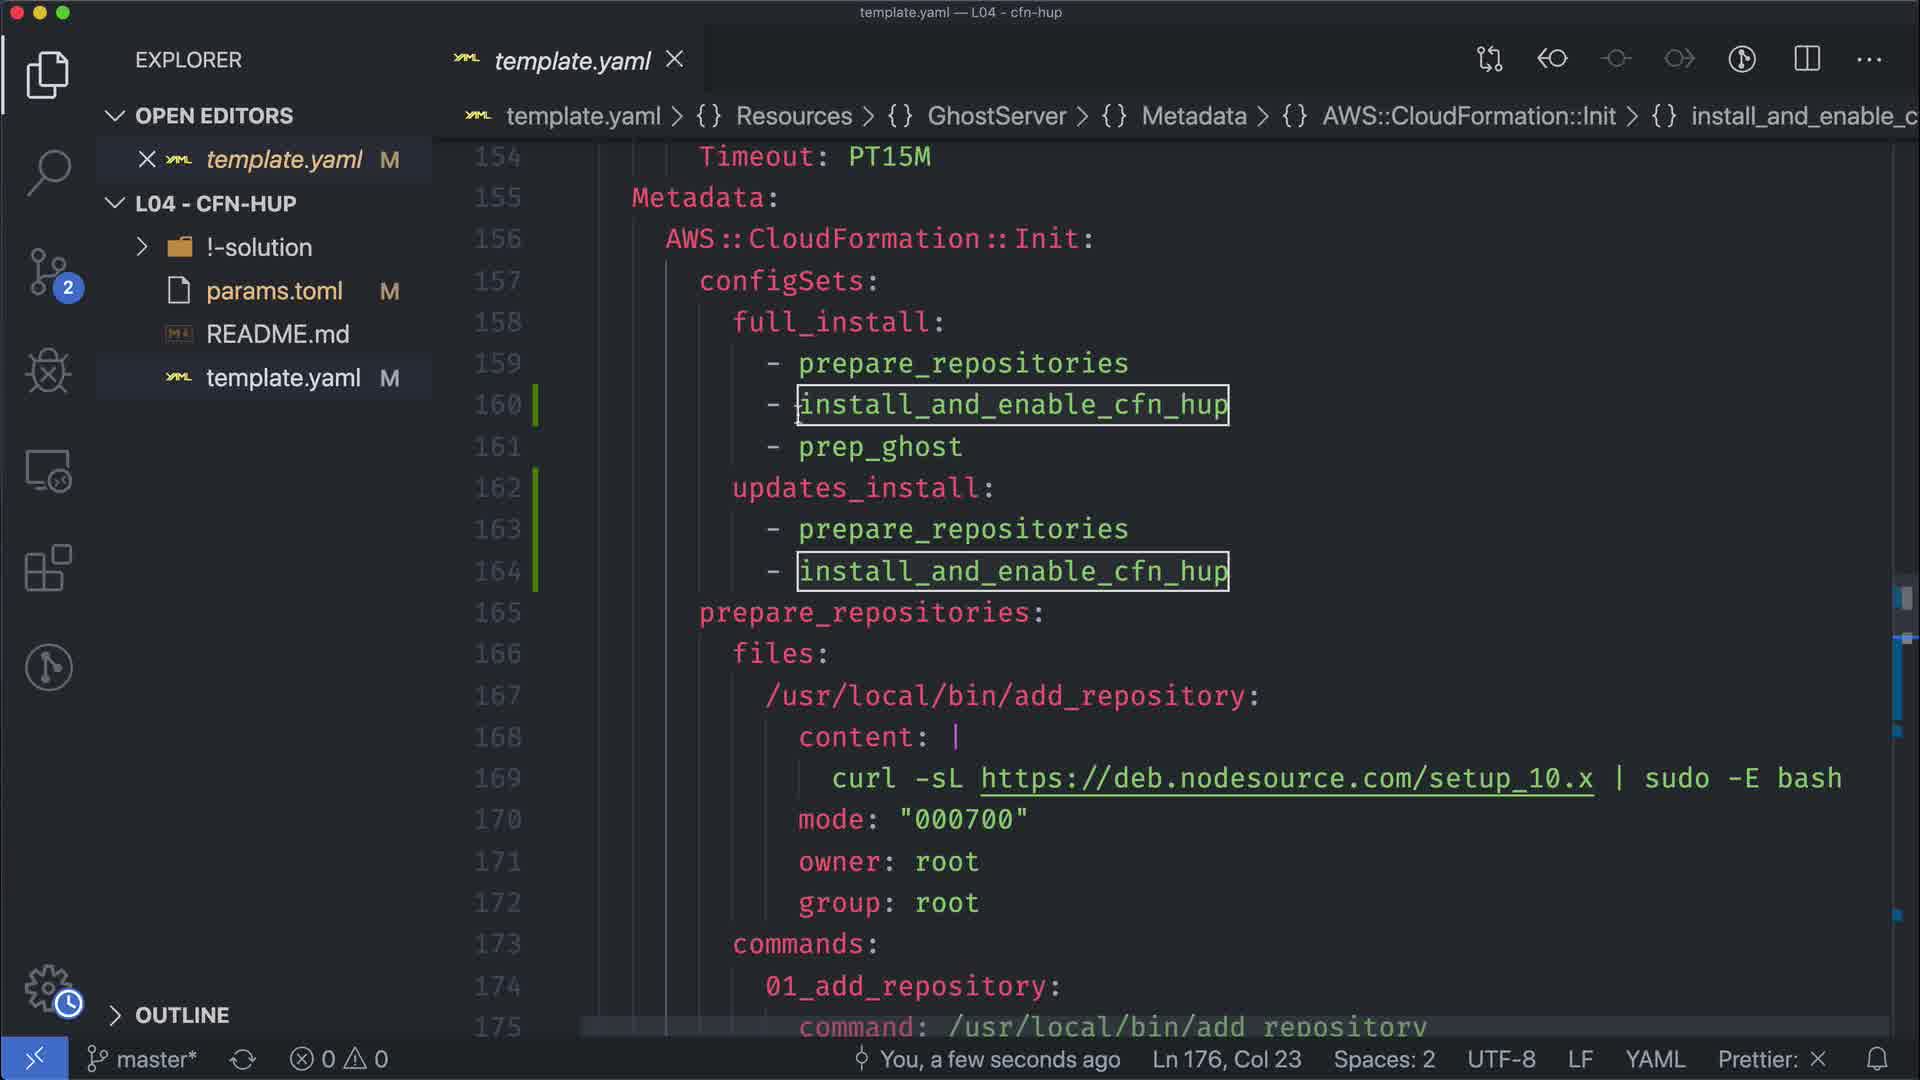Change language mode via YAML indicator
Image resolution: width=1920 pixels, height=1080 pixels.
[x=1654, y=1059]
